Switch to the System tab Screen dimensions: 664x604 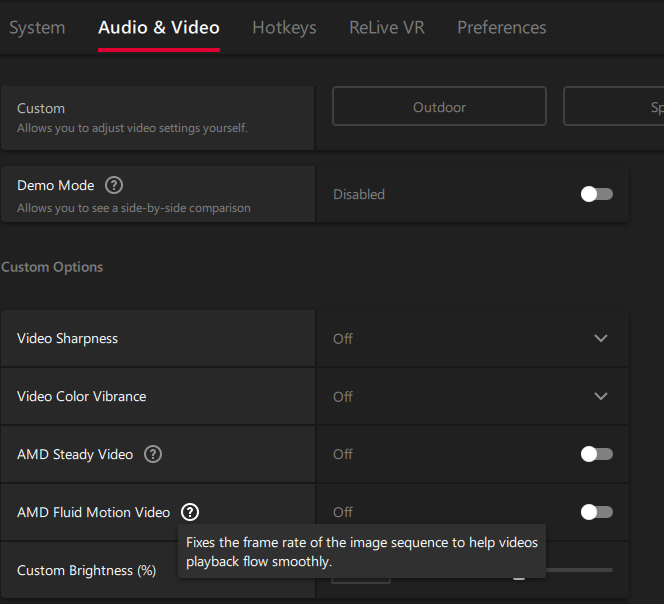tap(37, 28)
